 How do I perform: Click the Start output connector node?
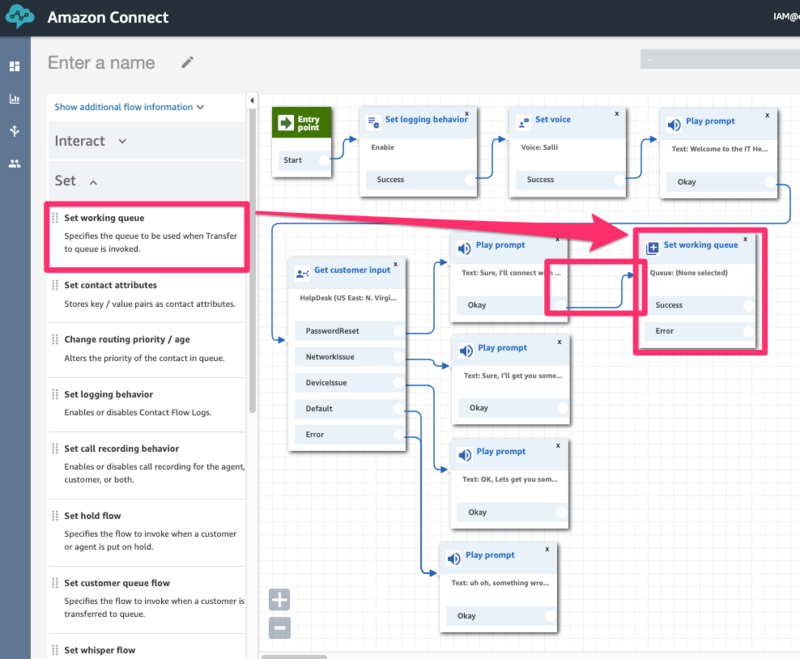pos(324,160)
